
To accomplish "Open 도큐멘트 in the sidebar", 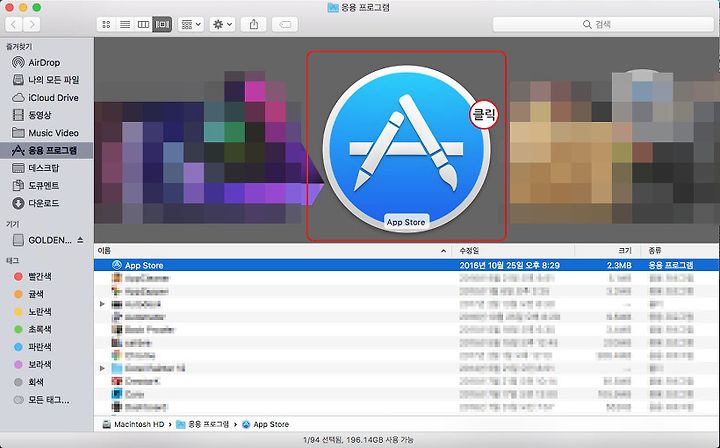I will tap(46, 185).
